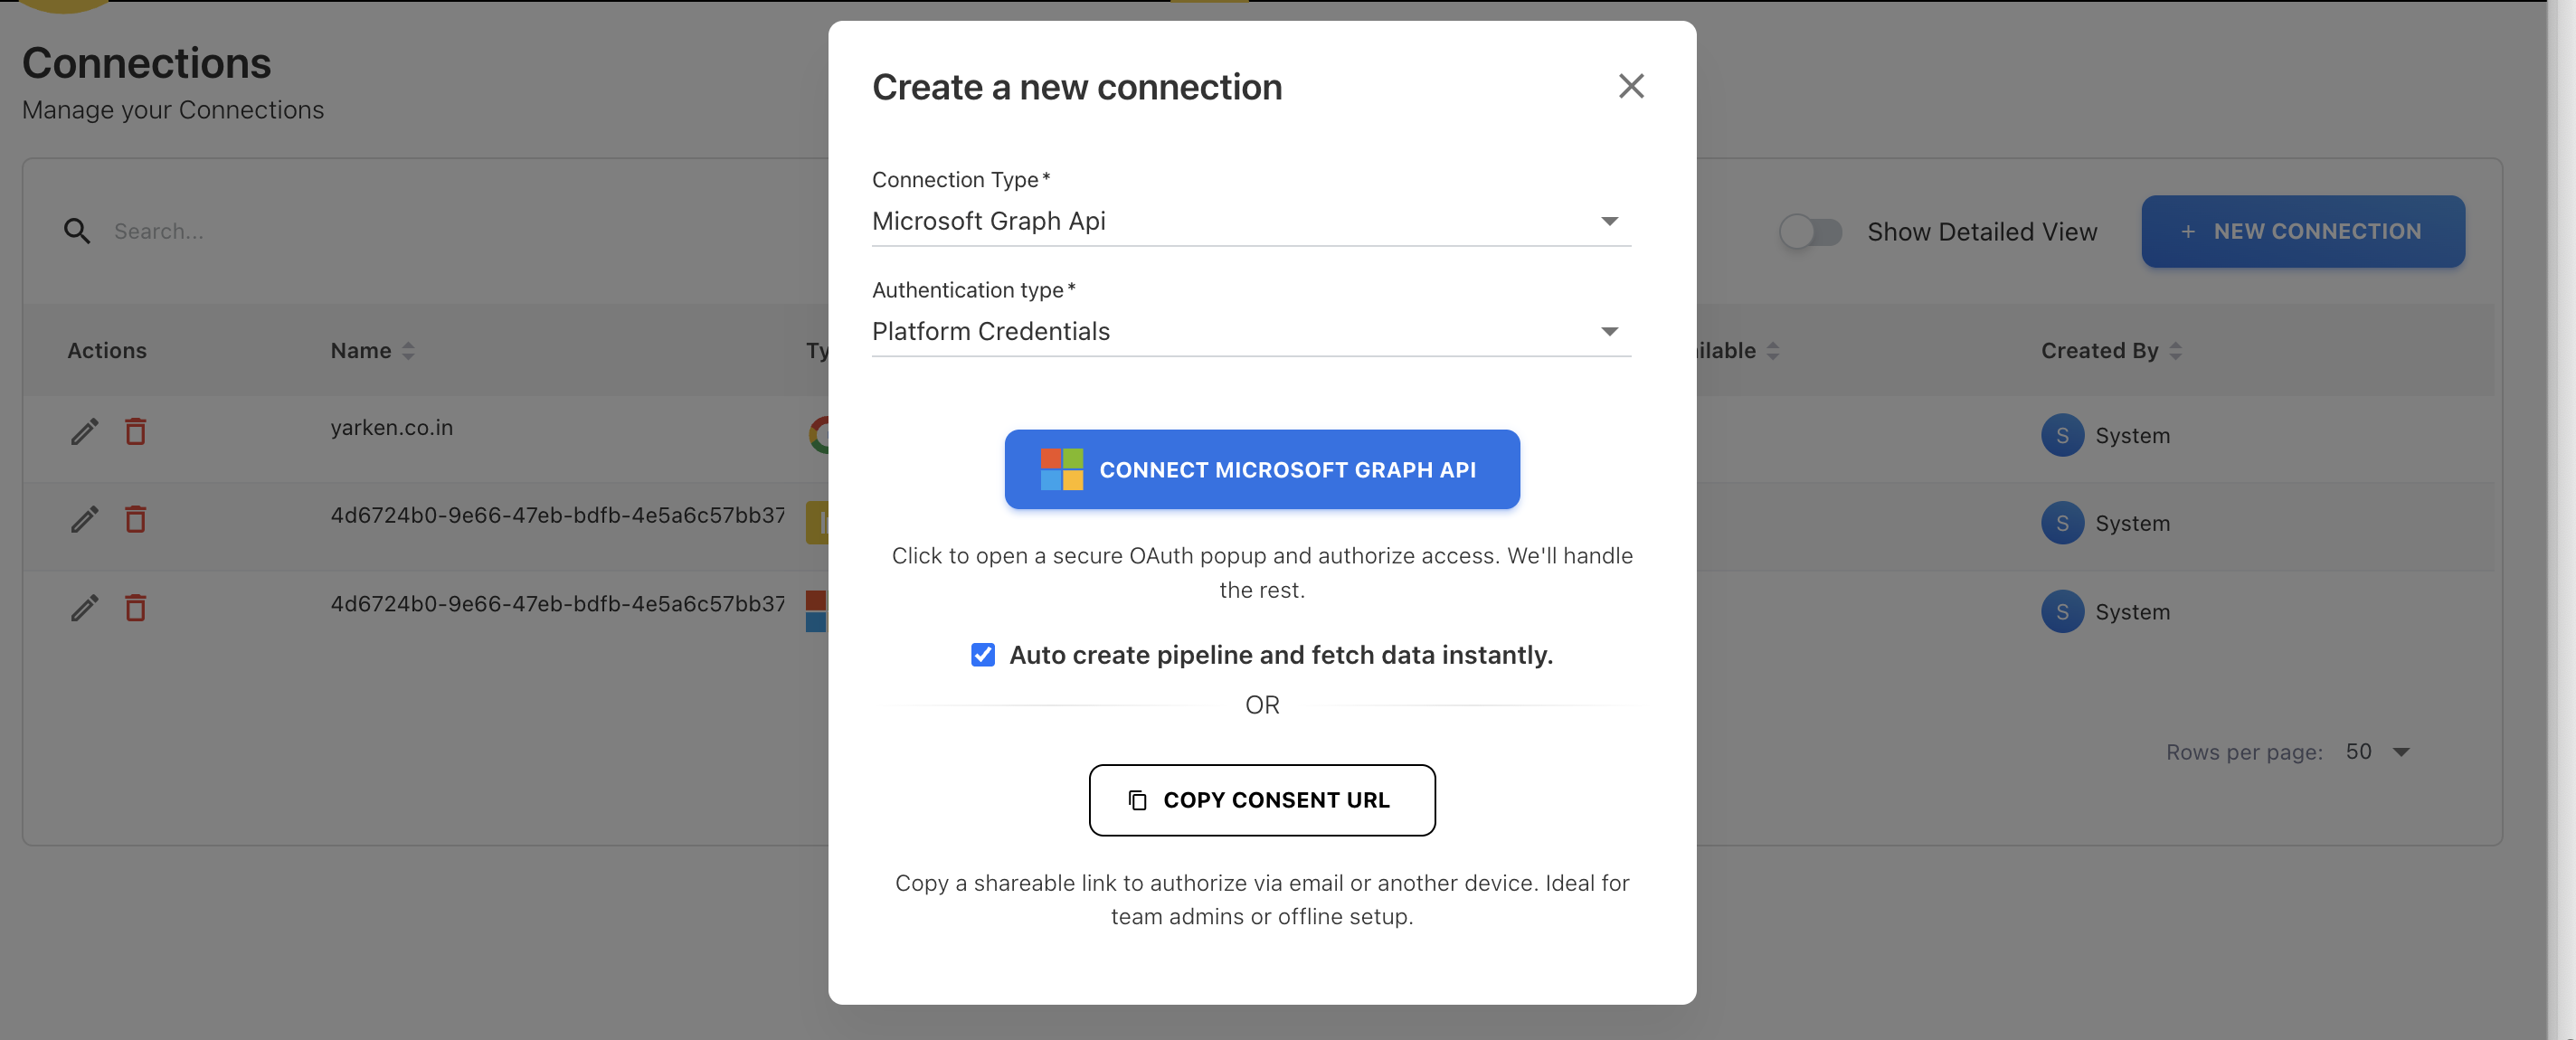This screenshot has width=2576, height=1040.
Task: Click System avatar in first row
Action: point(2062,436)
